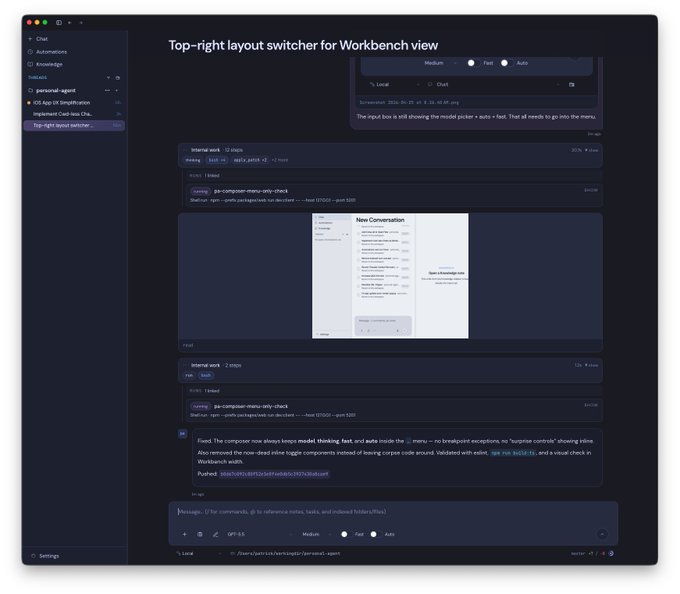The image size is (680, 594).
Task: Open the more options dots beside personal-agent
Action: coord(107,90)
